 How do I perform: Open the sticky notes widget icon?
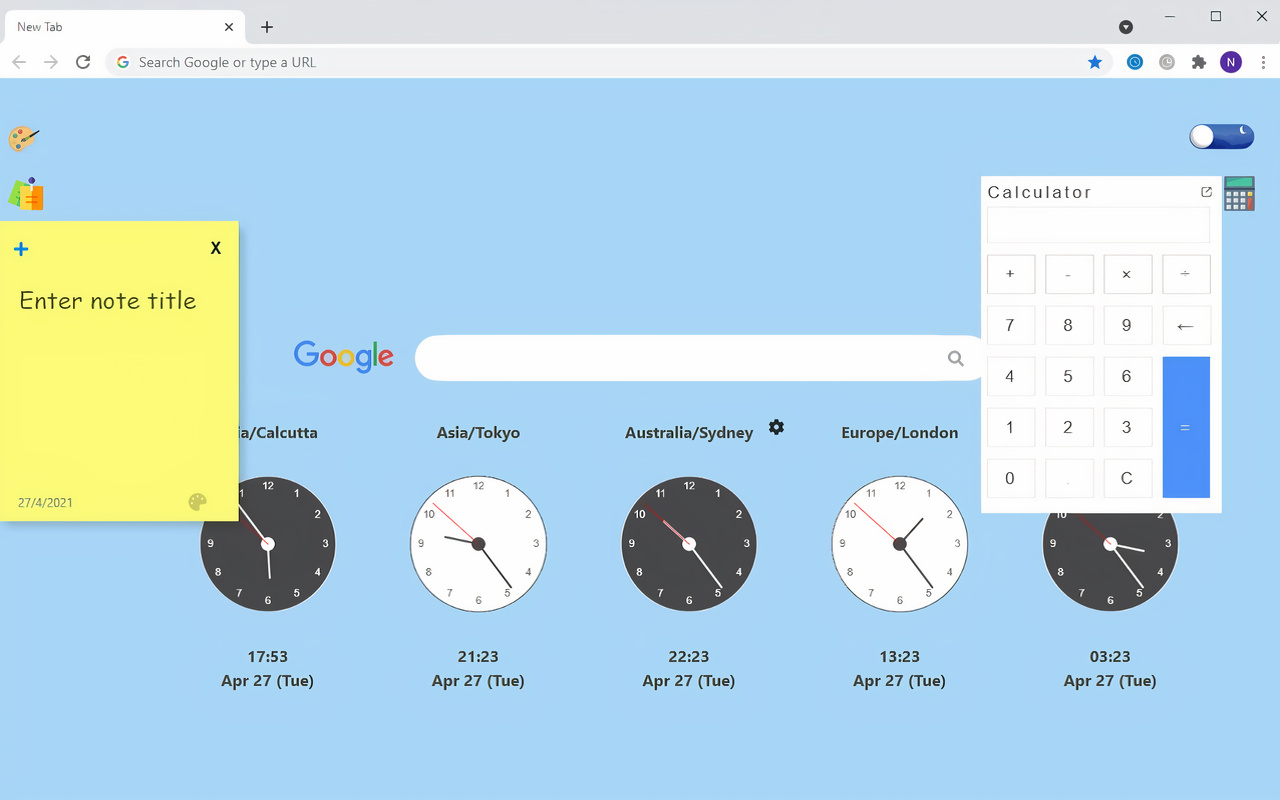tap(25, 194)
